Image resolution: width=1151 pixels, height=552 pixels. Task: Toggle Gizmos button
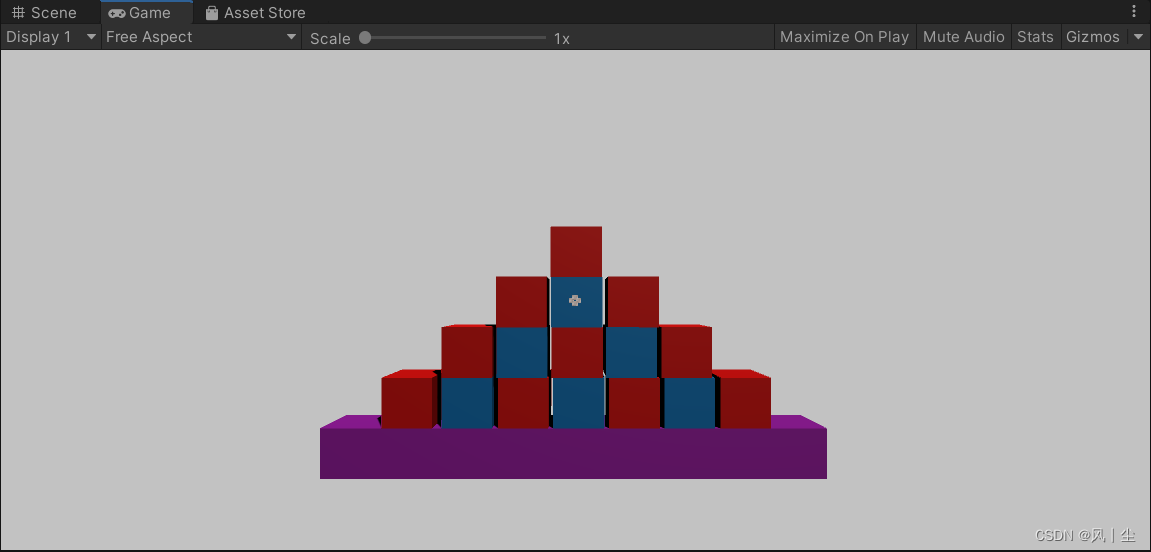coord(1092,37)
